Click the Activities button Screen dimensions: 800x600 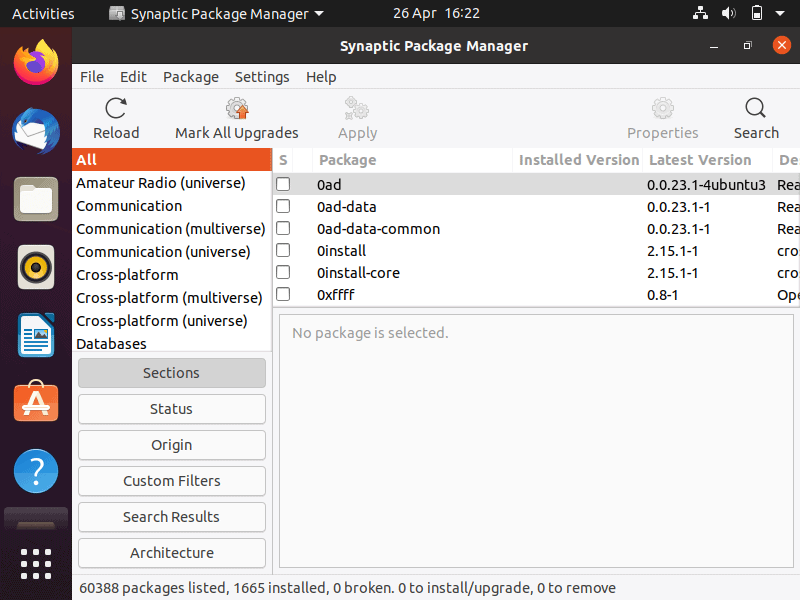pyautogui.click(x=43, y=14)
